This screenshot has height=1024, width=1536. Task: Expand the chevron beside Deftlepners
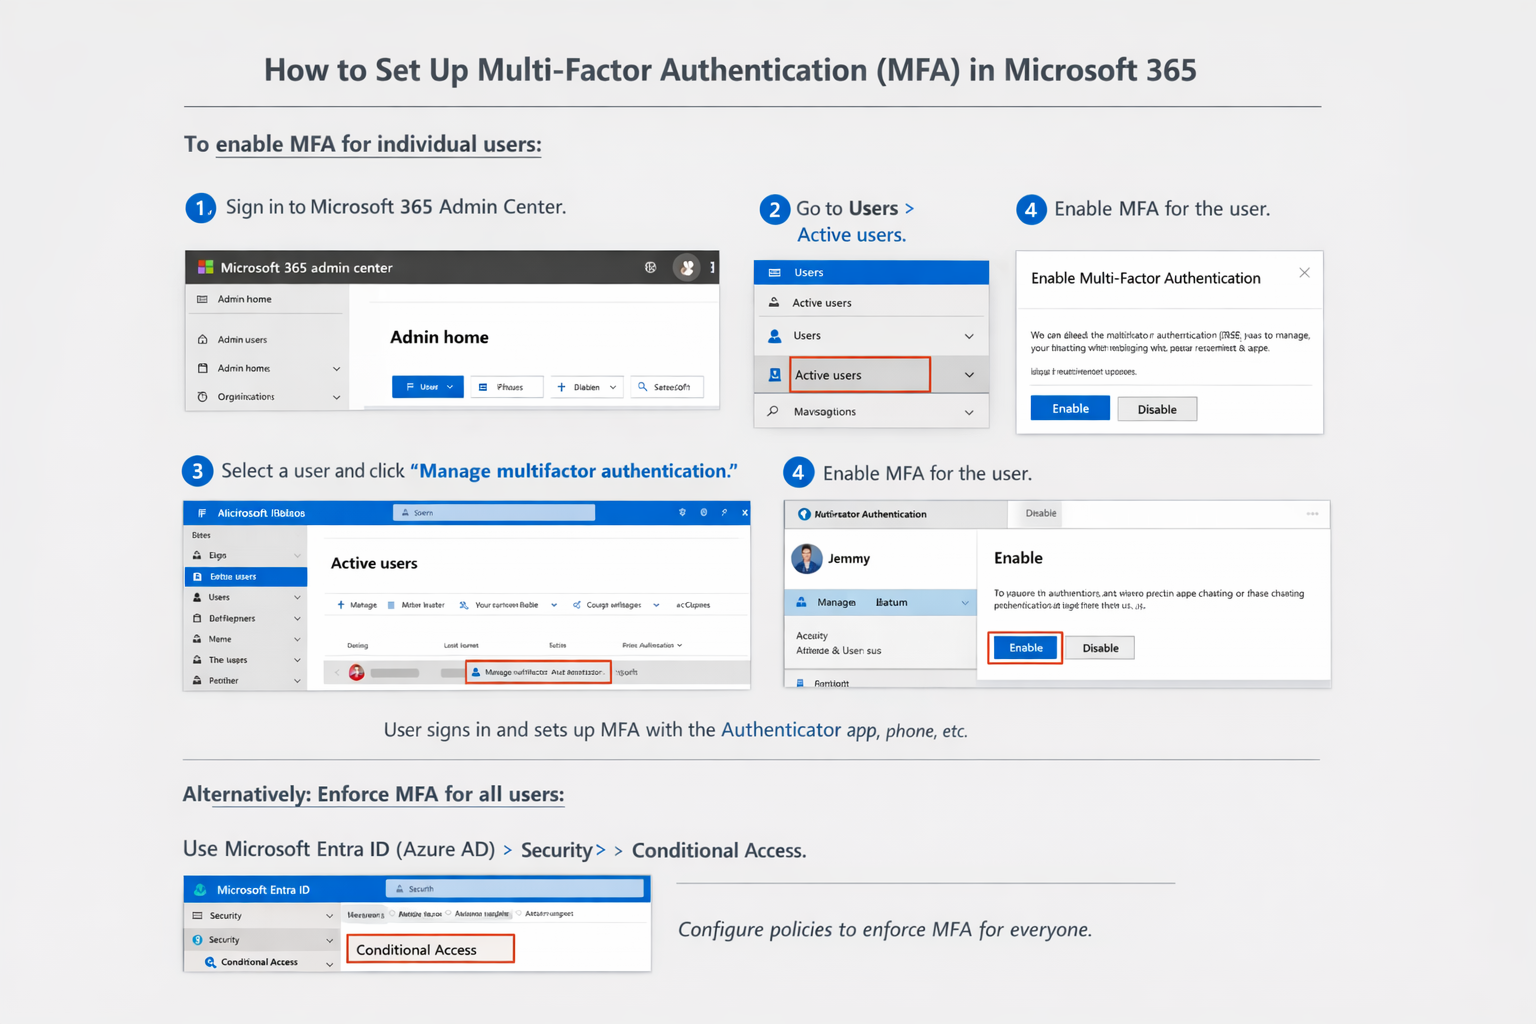tap(297, 618)
